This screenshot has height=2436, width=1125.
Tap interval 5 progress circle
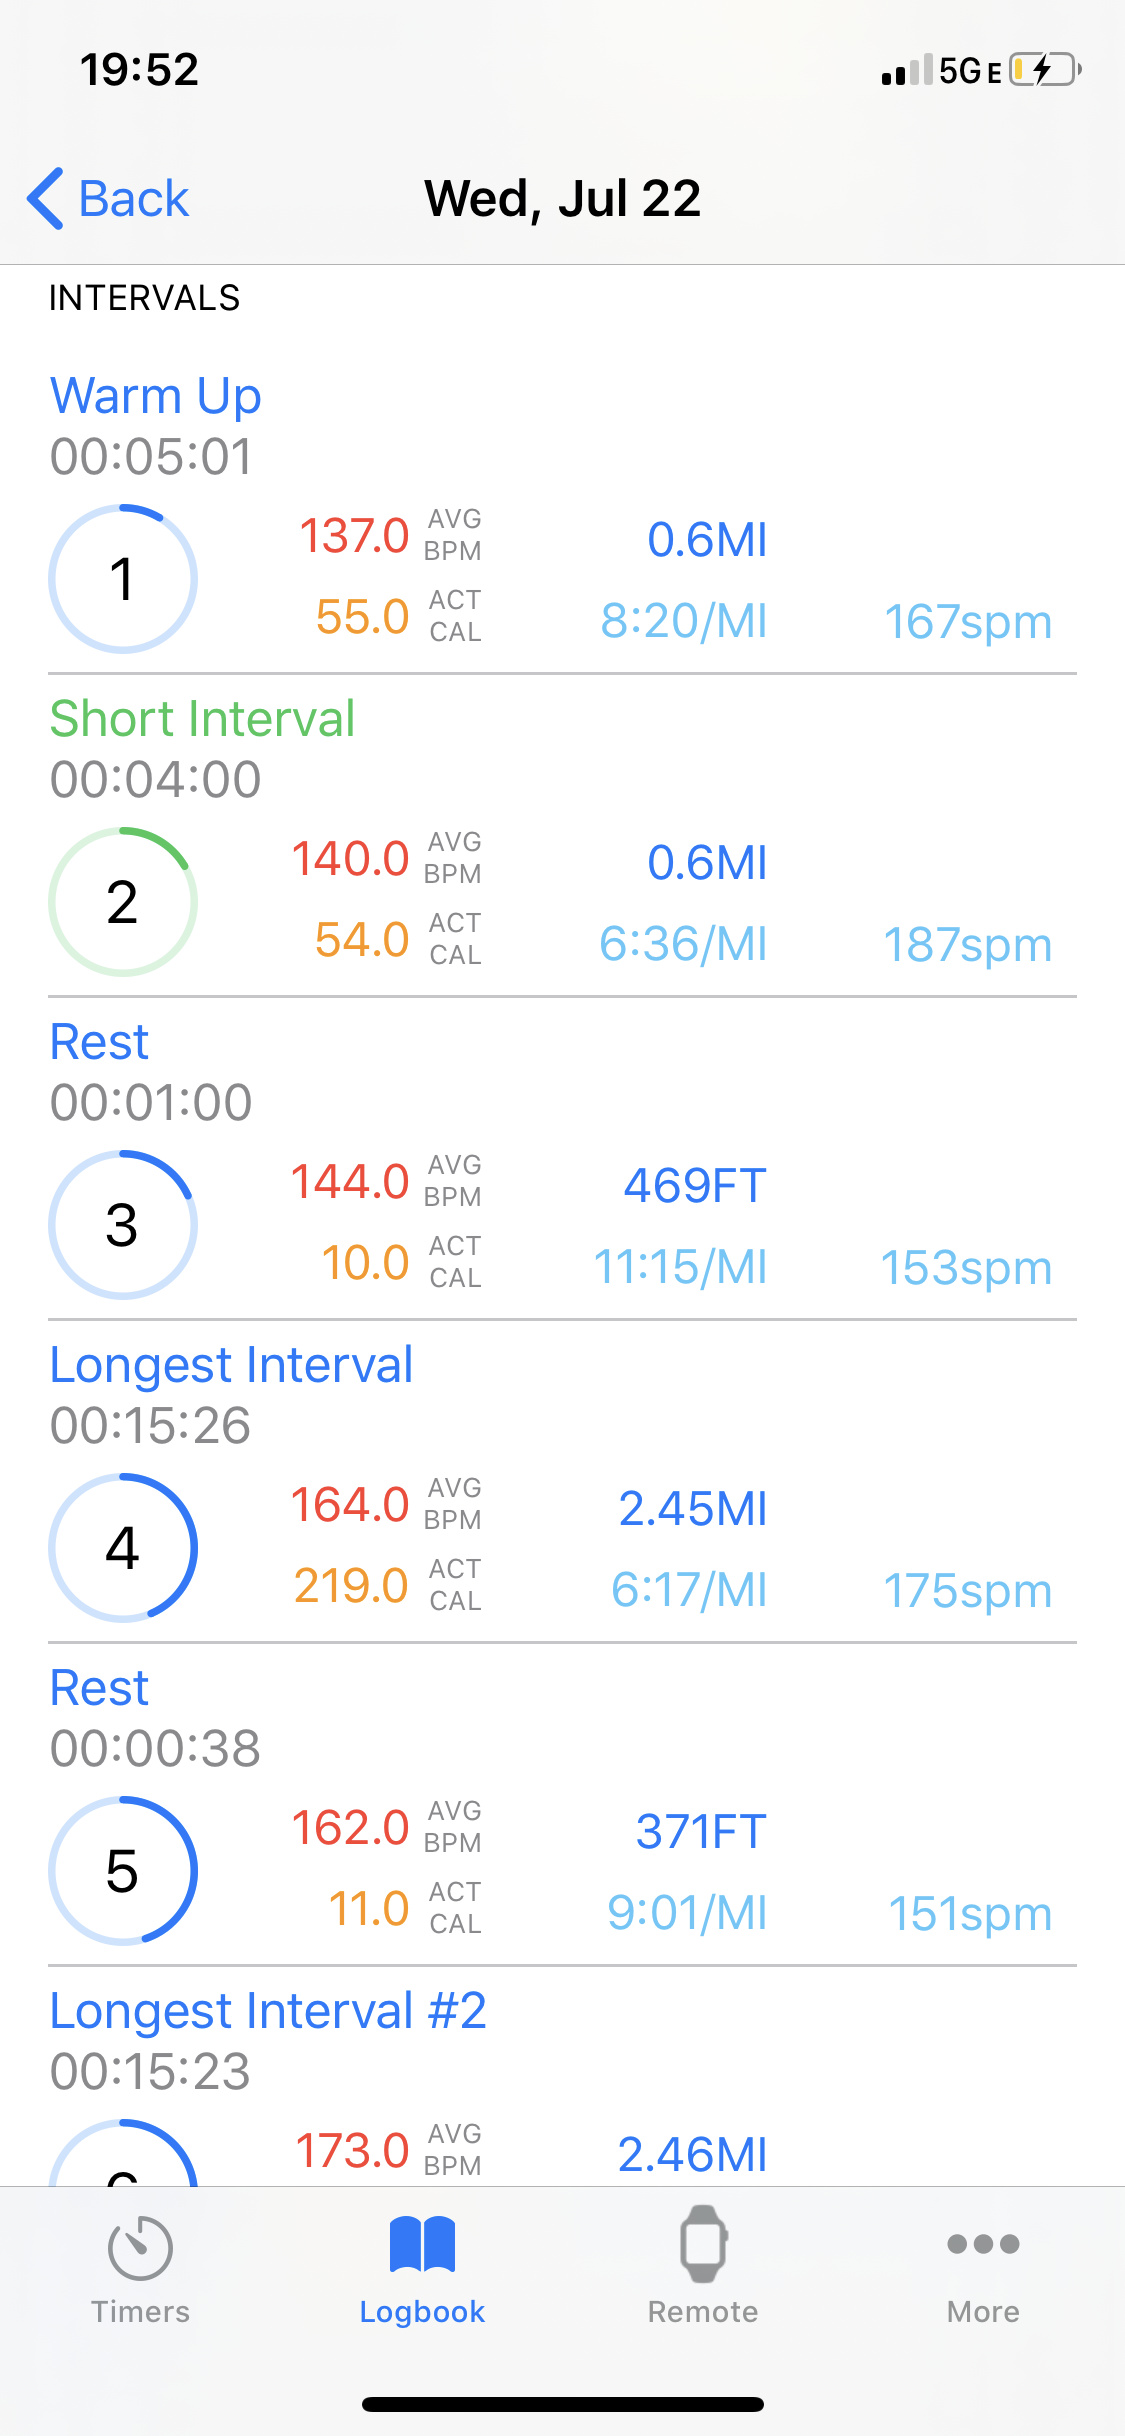(123, 1871)
